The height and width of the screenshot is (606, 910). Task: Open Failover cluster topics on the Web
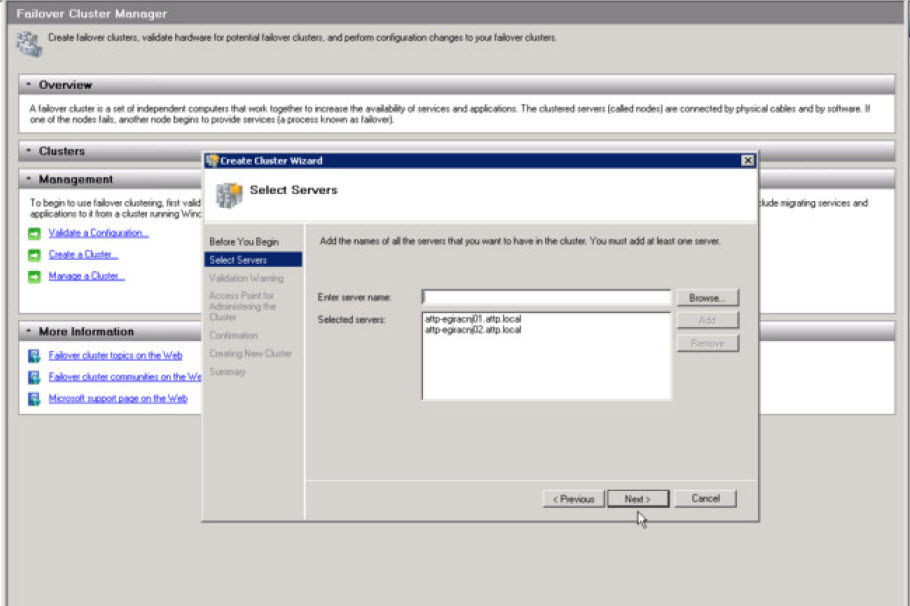click(115, 355)
